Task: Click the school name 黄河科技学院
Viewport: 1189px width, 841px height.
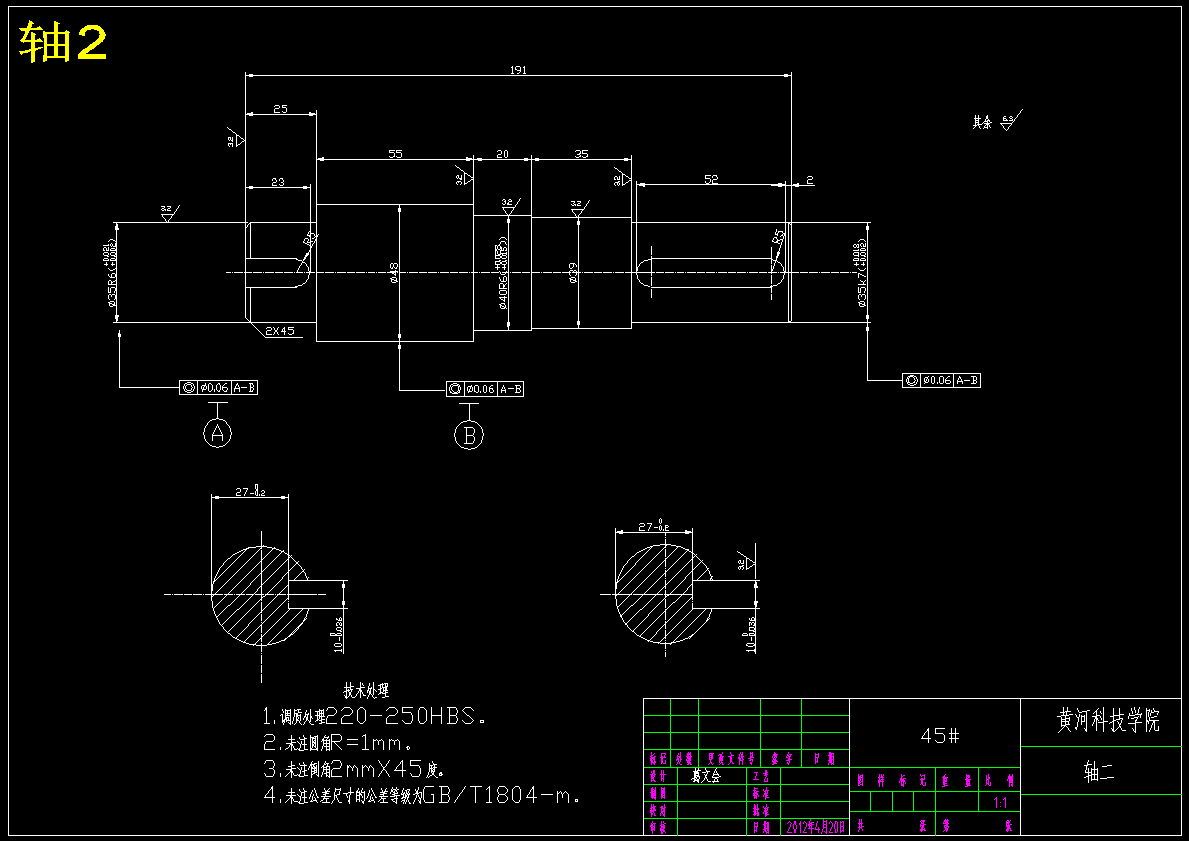Action: (x=1108, y=720)
